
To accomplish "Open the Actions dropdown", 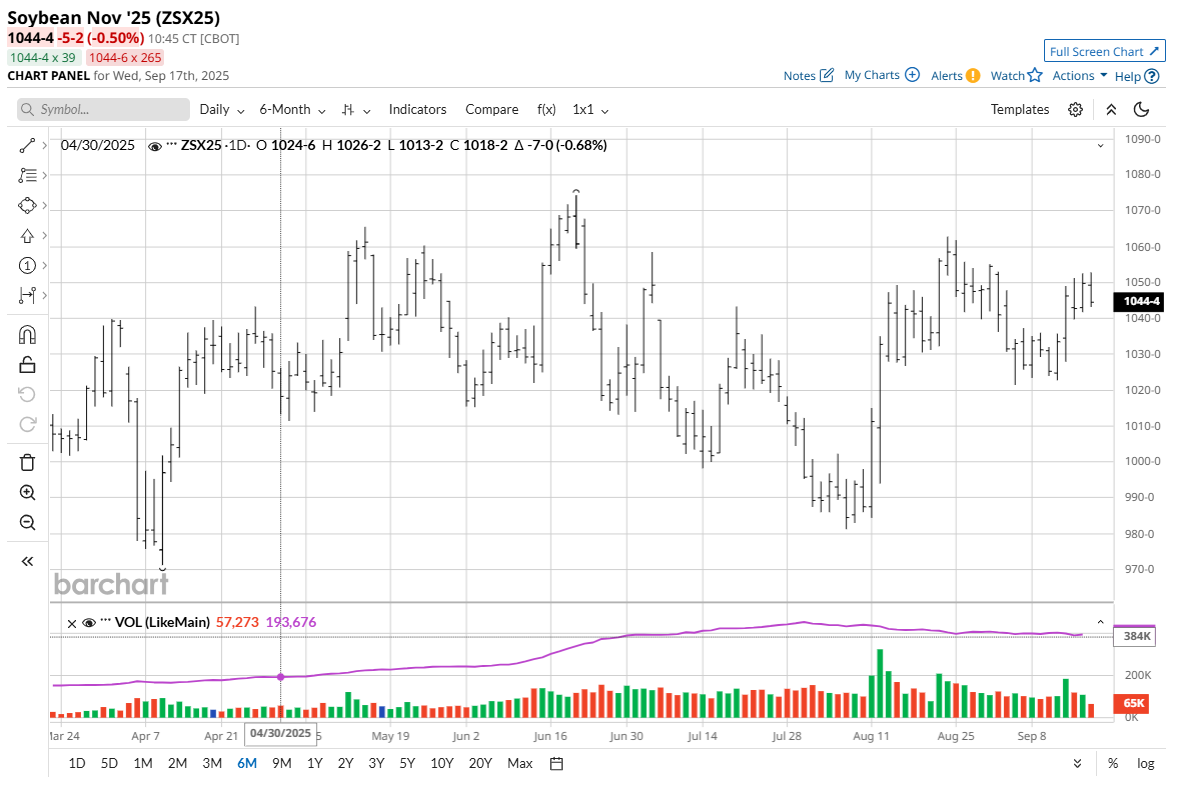I will pyautogui.click(x=1079, y=75).
